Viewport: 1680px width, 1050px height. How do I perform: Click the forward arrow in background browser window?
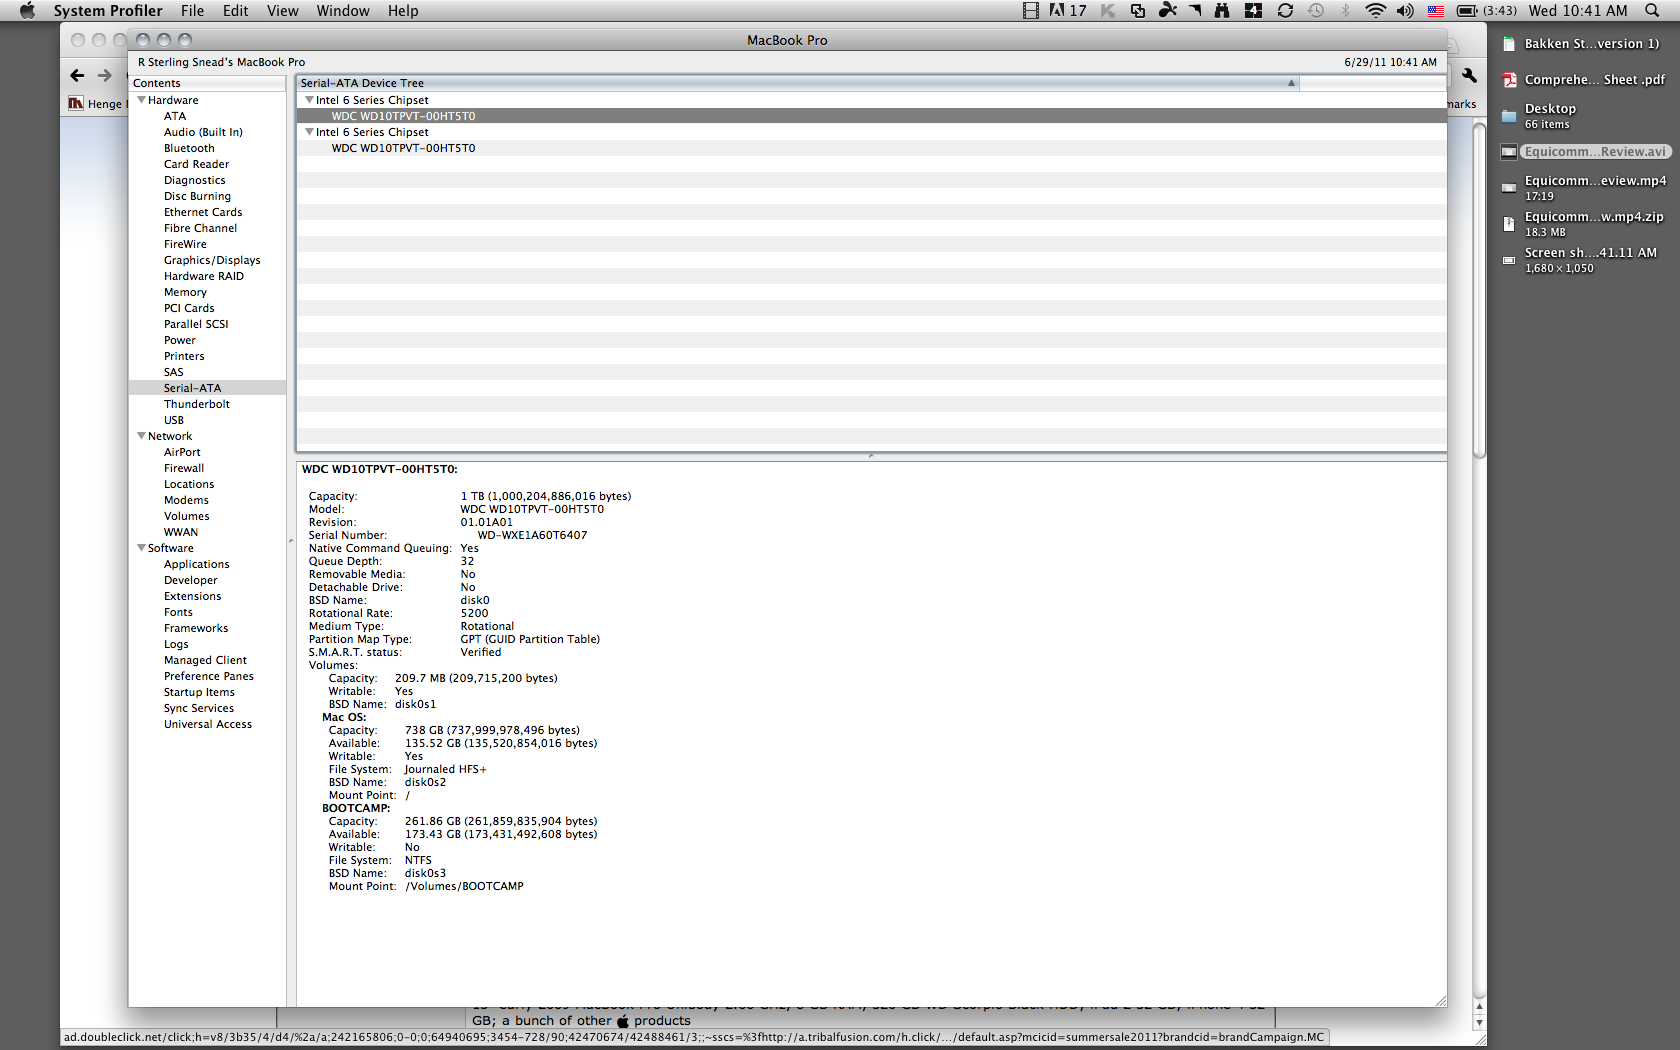[x=105, y=75]
